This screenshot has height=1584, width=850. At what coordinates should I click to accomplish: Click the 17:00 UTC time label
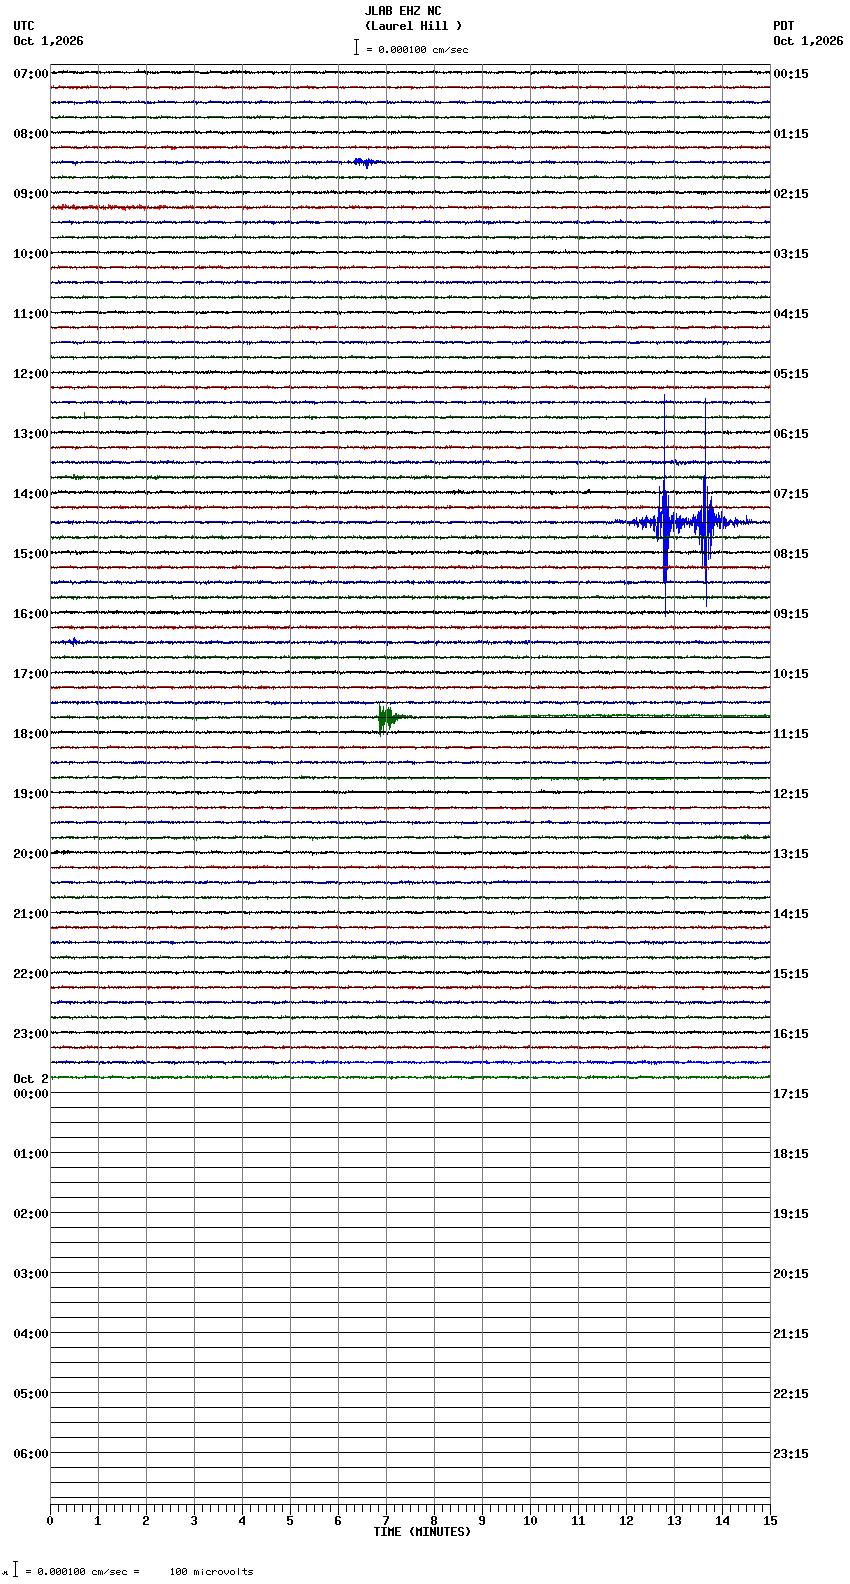pyautogui.click(x=31, y=674)
